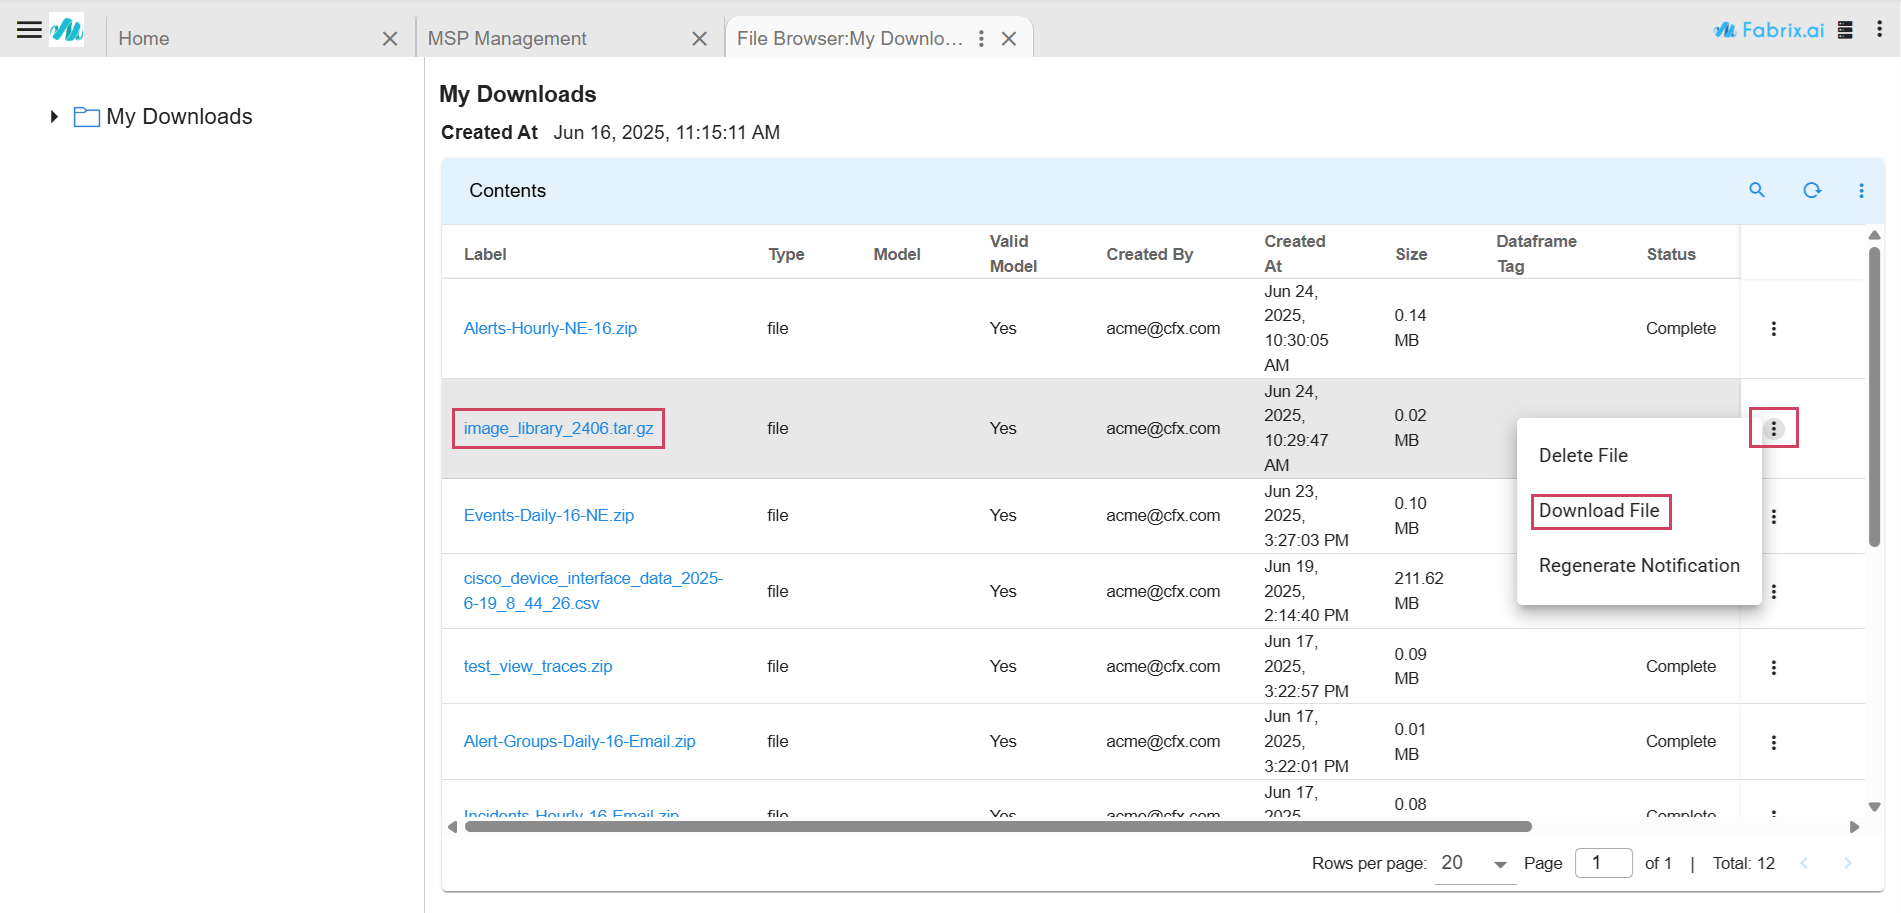
Task: Select Download File from context menu
Action: pyautogui.click(x=1598, y=511)
